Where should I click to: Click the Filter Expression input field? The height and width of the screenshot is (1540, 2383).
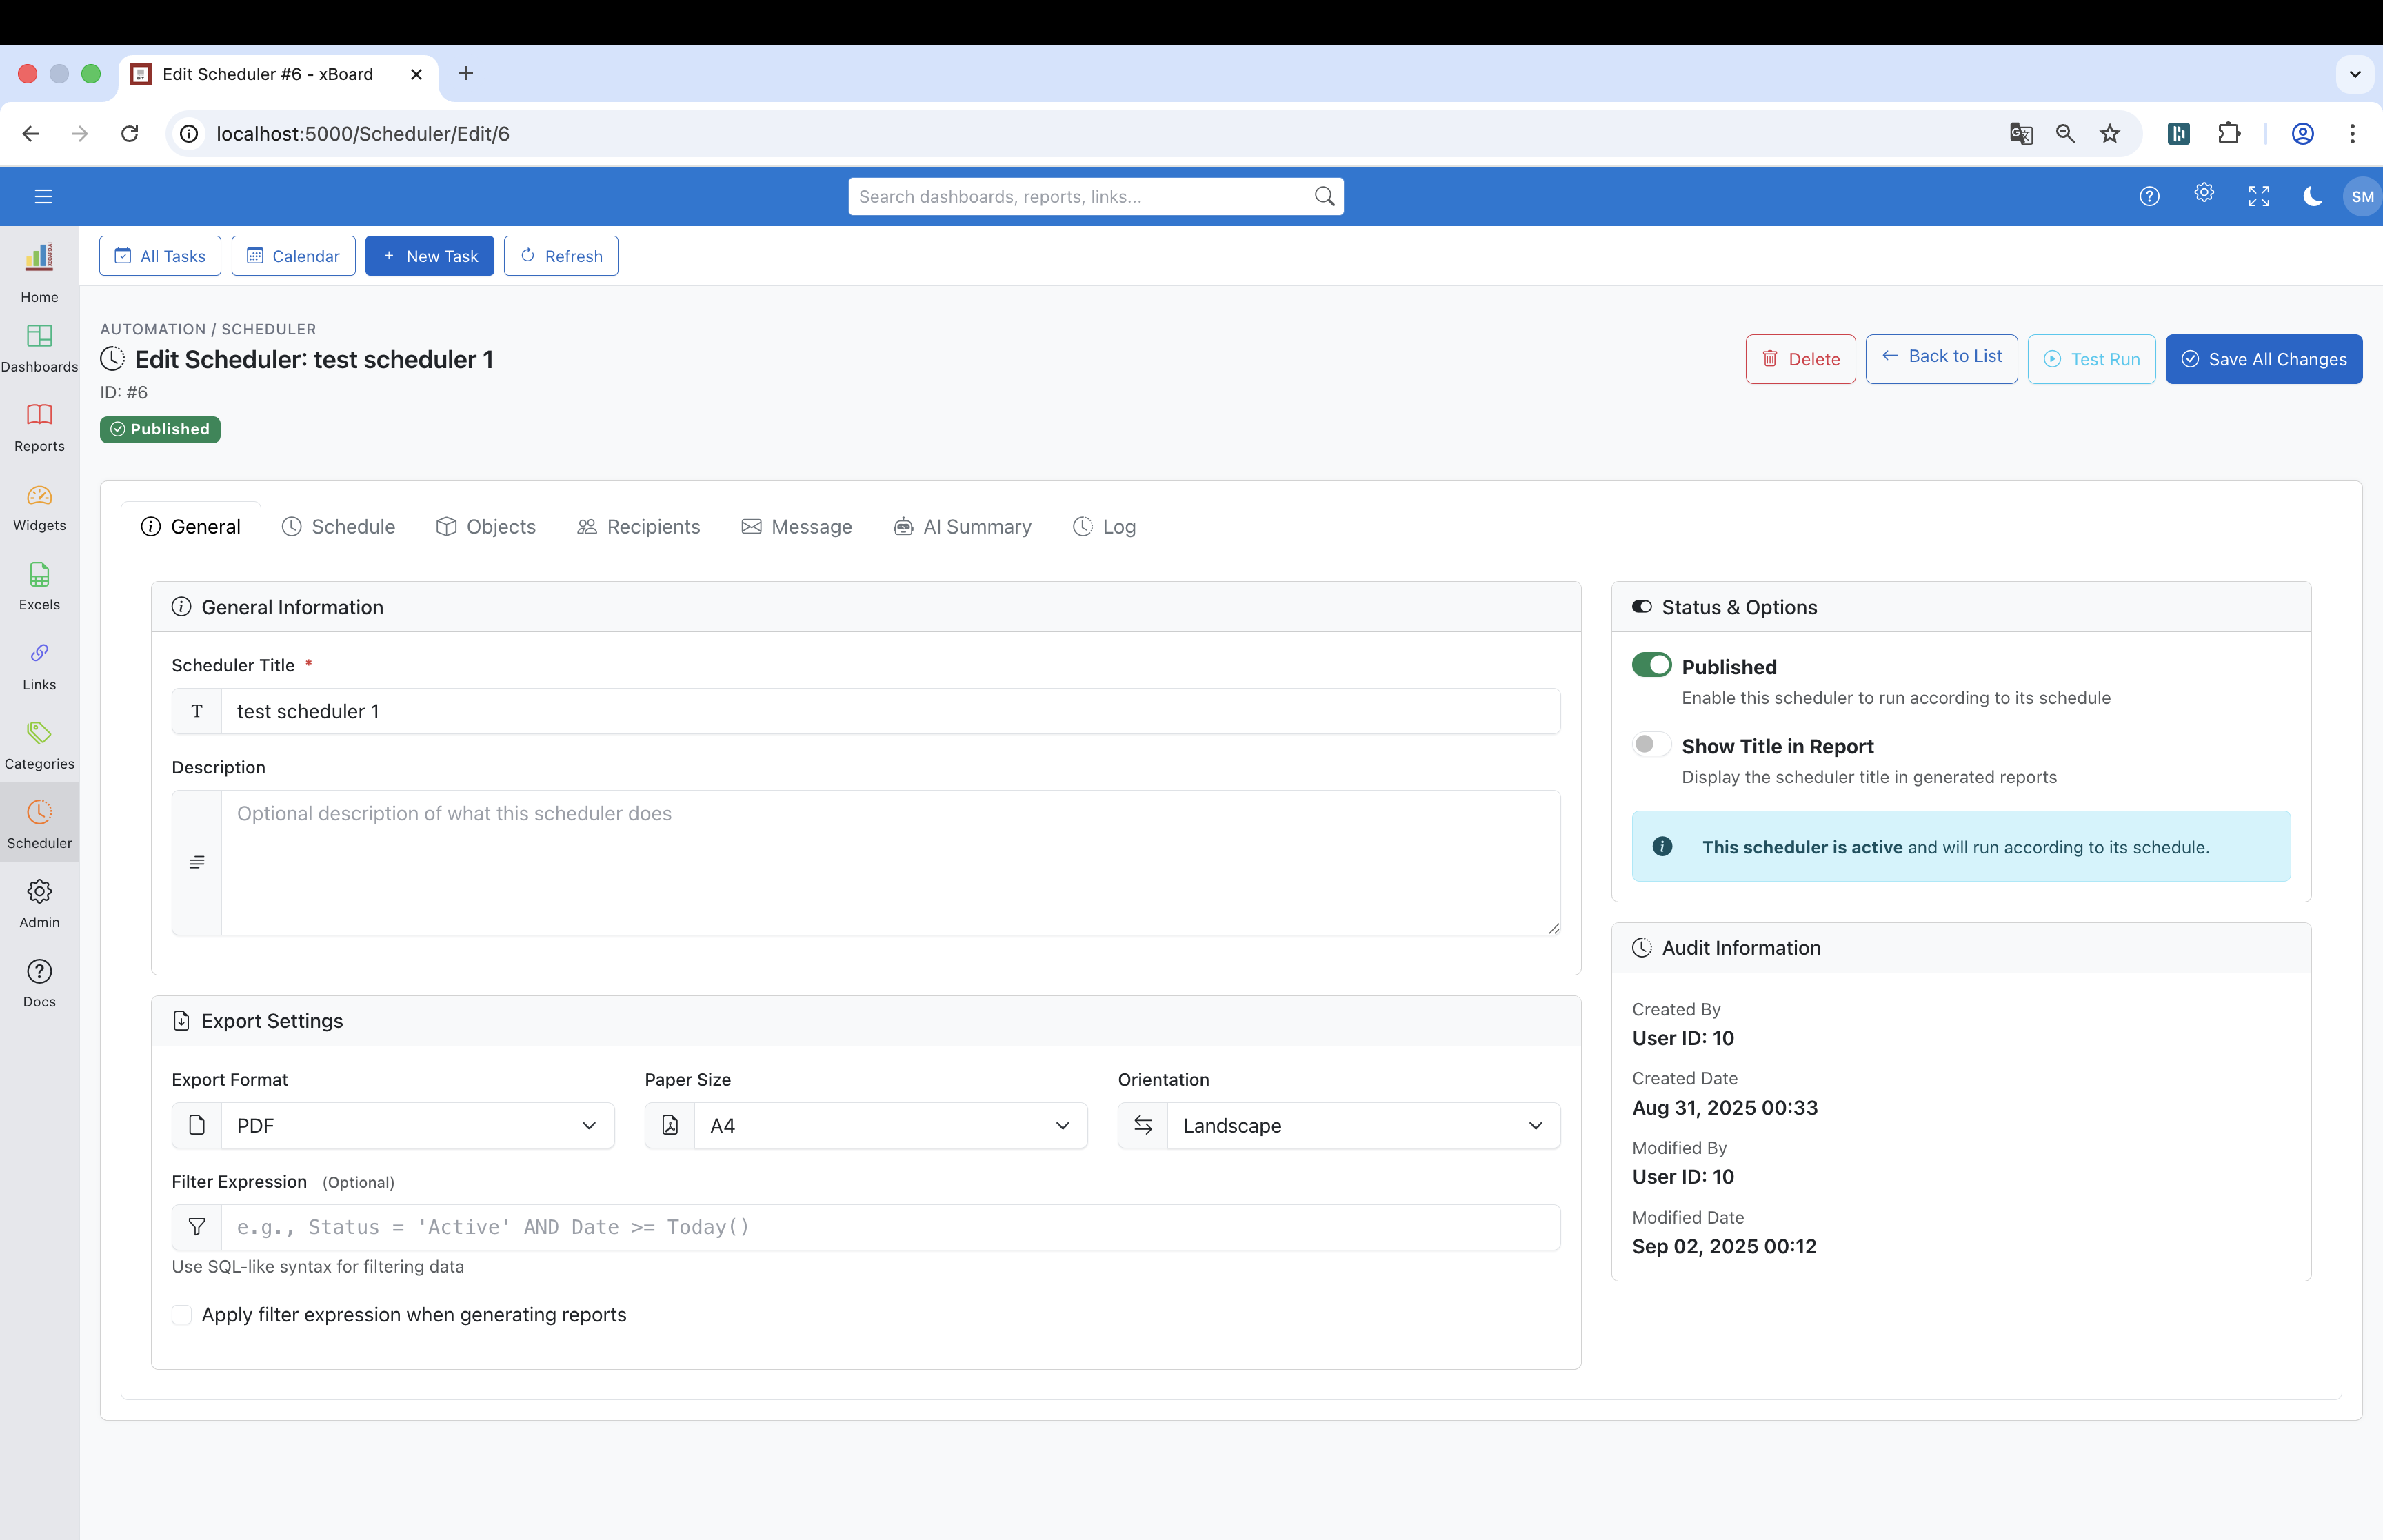(890, 1227)
